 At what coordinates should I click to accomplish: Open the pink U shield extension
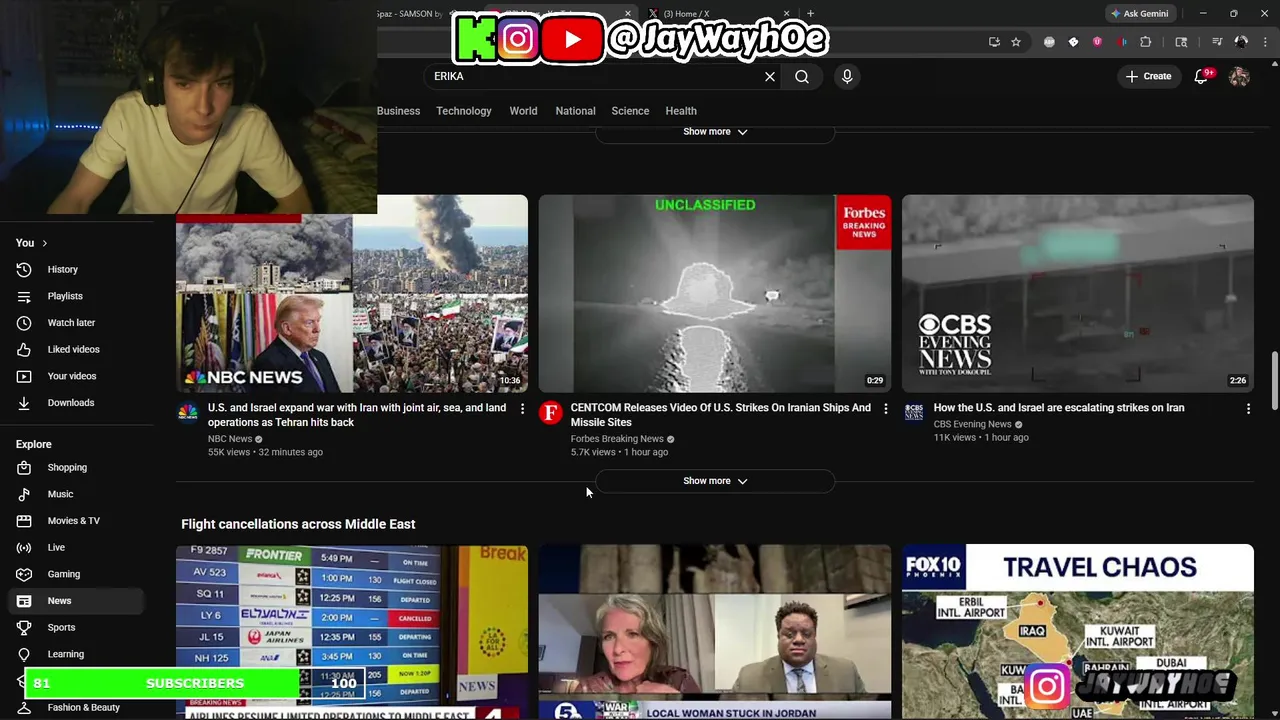[1097, 42]
